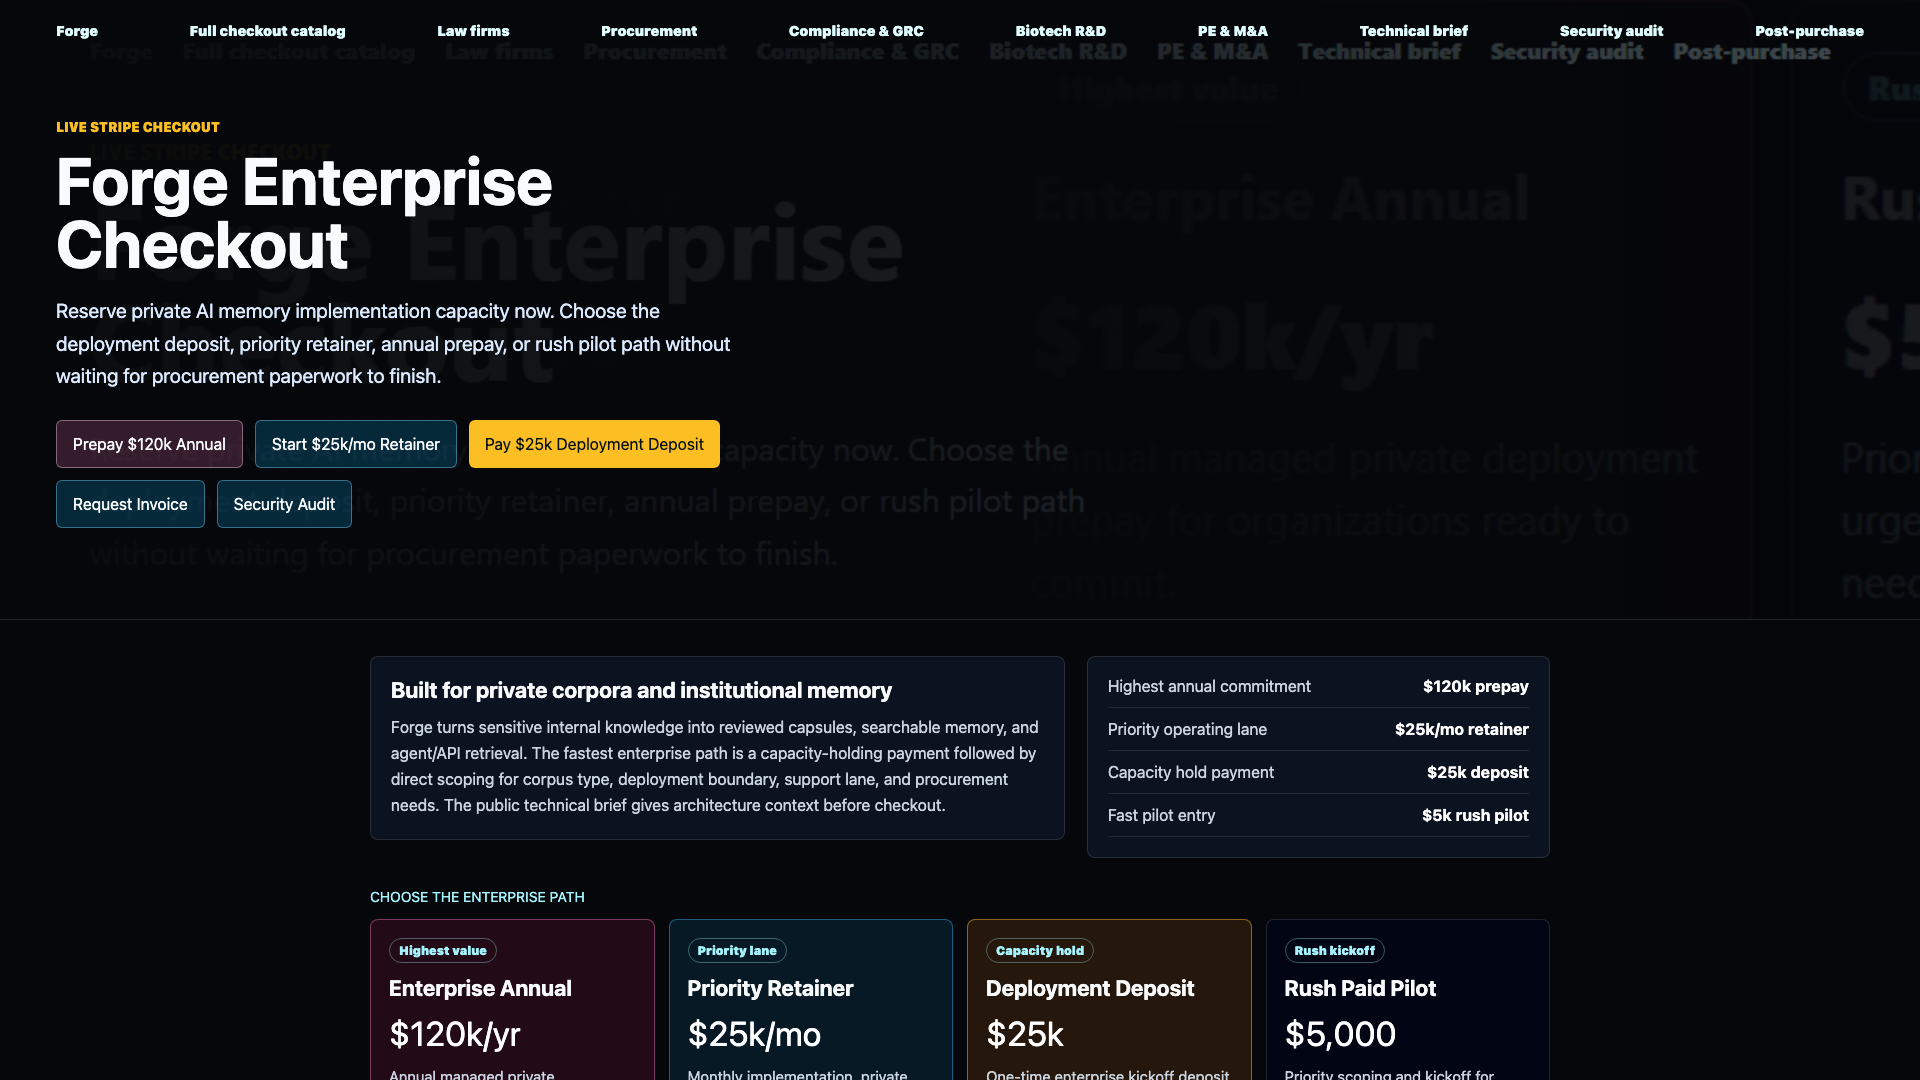Click the $25k/mo retainer value

pyautogui.click(x=1462, y=729)
